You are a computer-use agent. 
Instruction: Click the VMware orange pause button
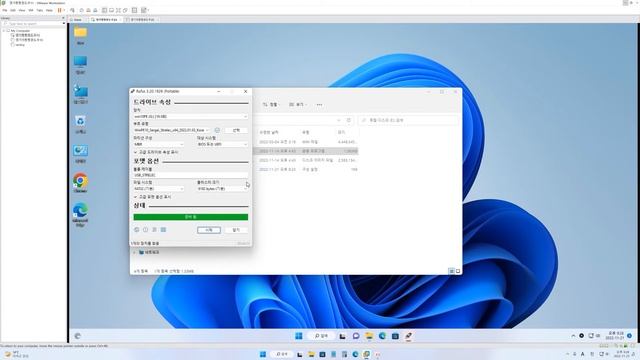tap(60, 10)
